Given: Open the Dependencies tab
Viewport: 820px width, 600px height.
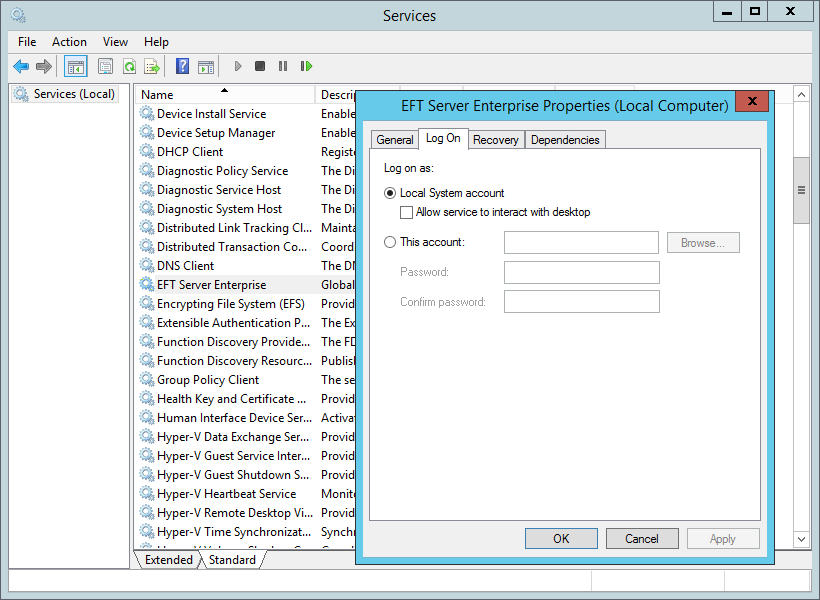Looking at the screenshot, I should pos(565,140).
